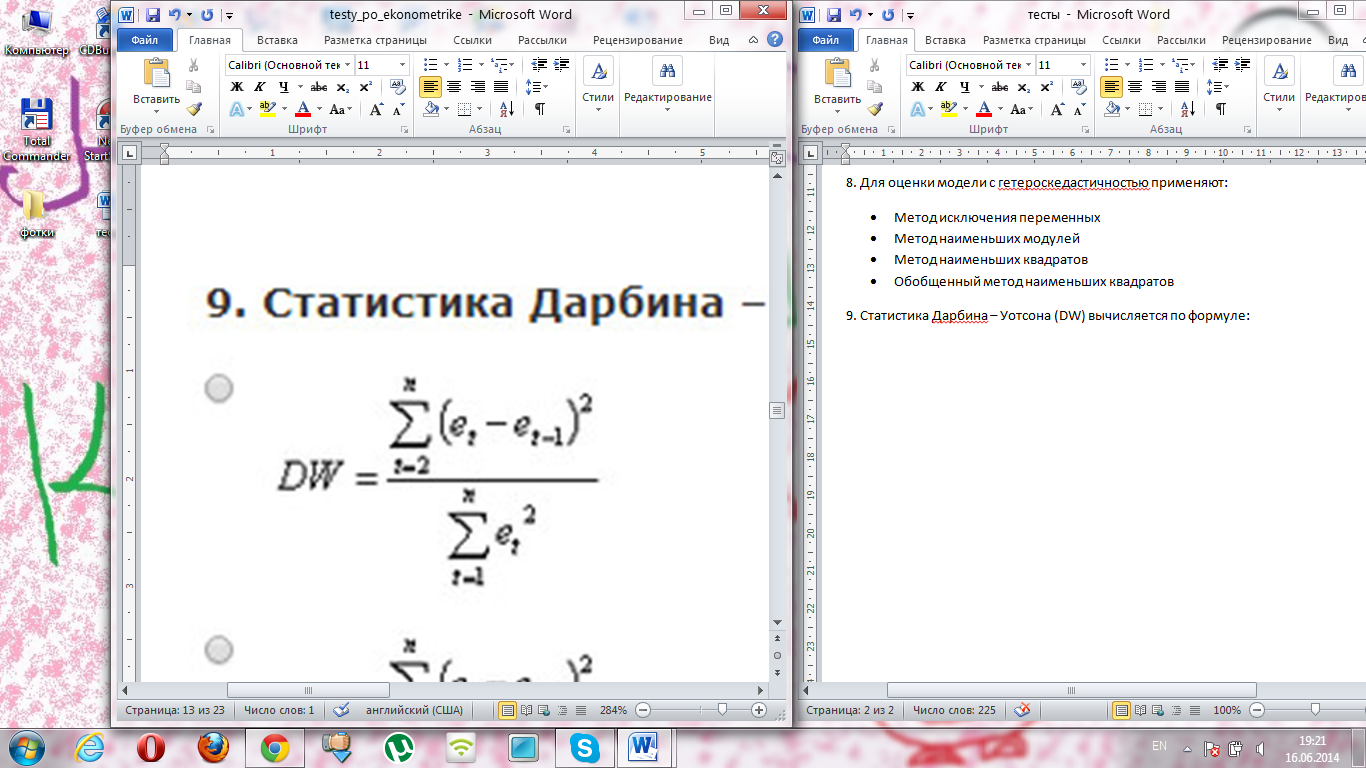Click 284% zoom level in testy_po_ekonometrike
This screenshot has width=1366, height=768.
tap(613, 710)
